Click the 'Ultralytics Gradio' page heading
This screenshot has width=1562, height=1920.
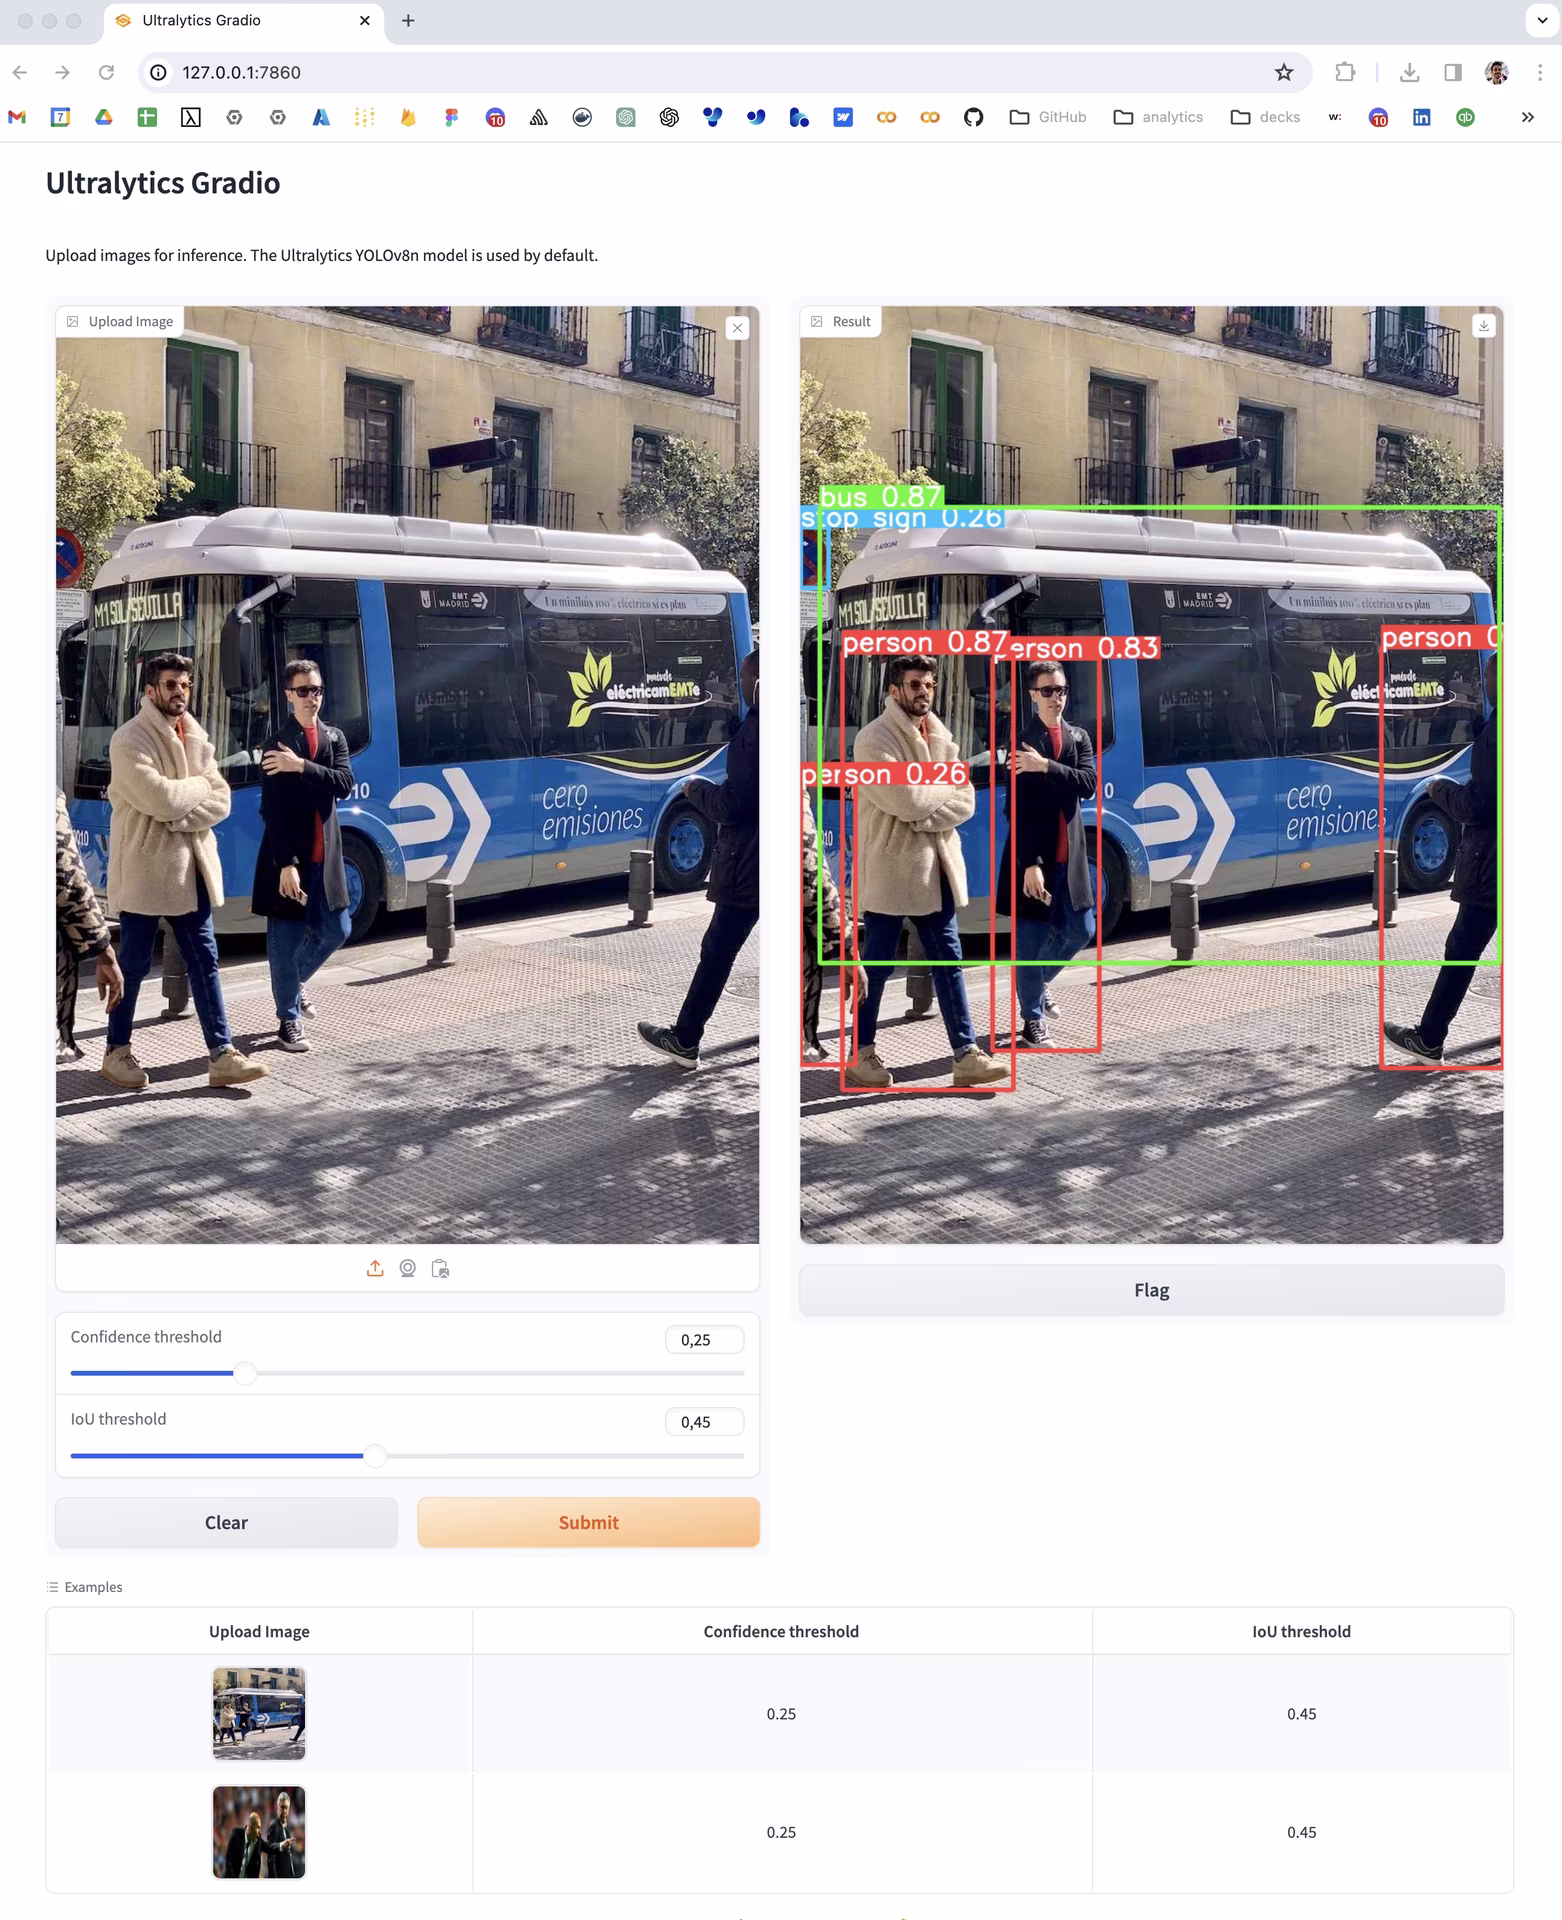163,183
